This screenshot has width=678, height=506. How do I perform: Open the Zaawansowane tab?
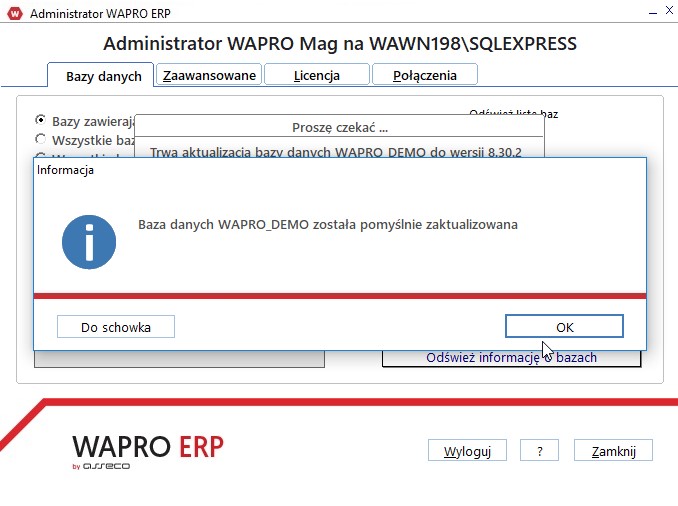(x=209, y=75)
